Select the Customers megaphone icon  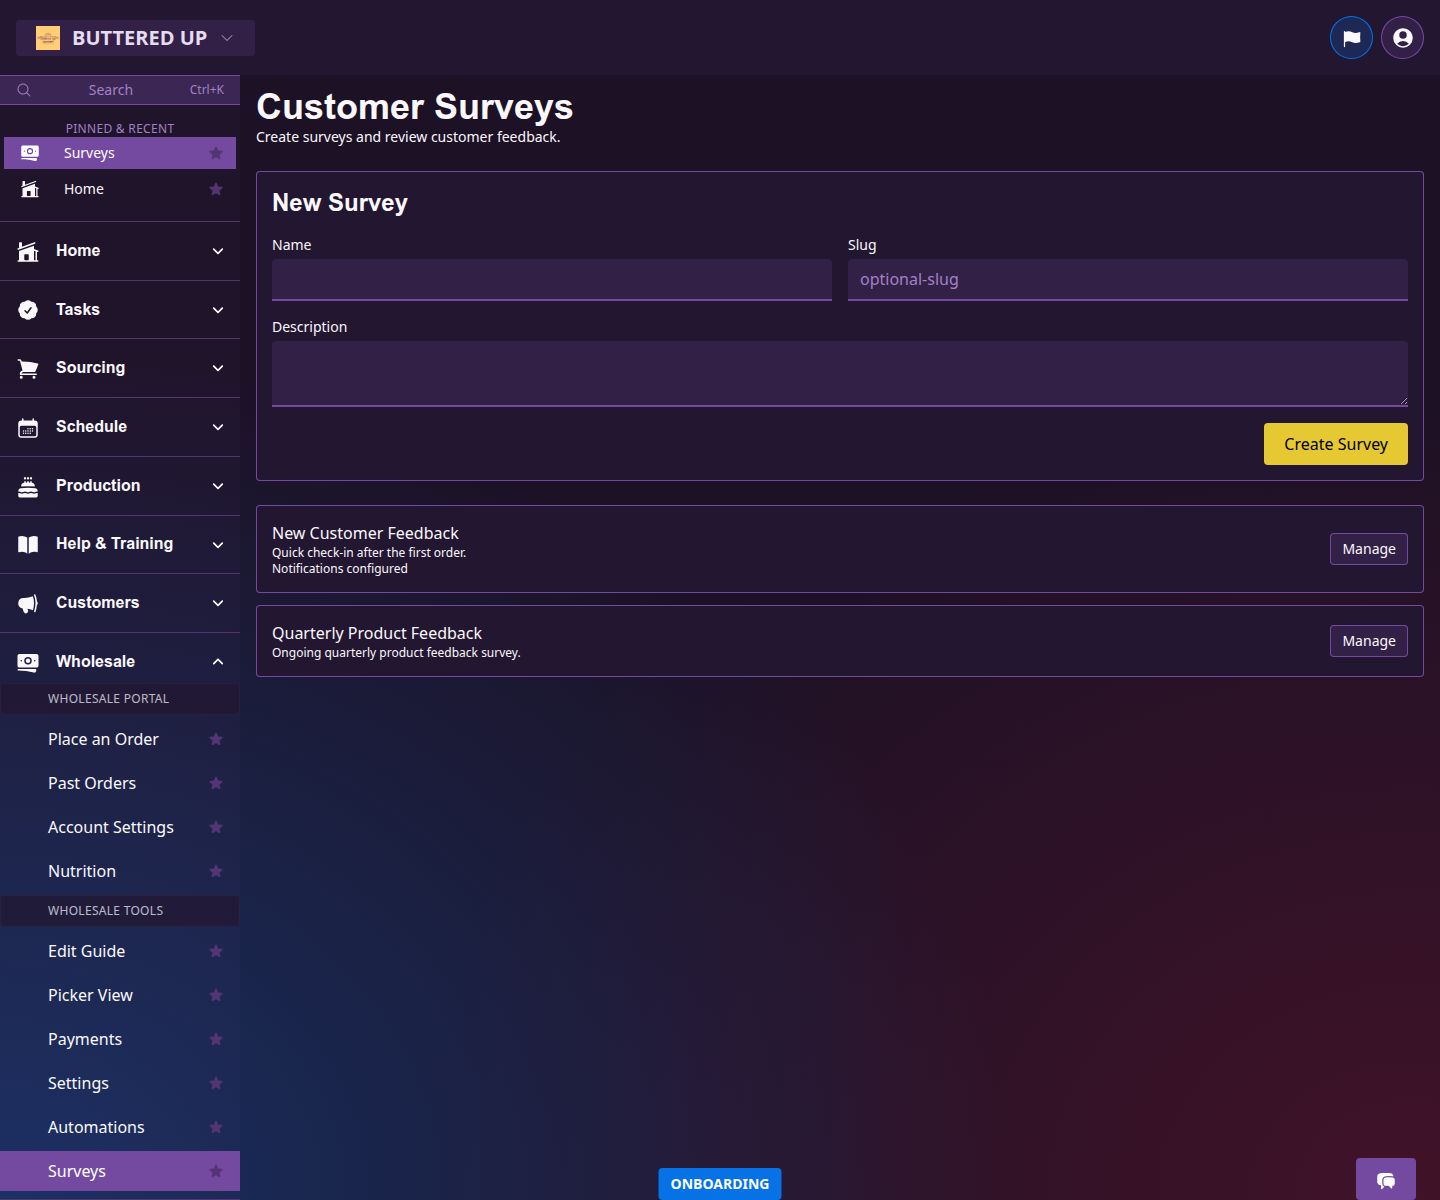click(27, 603)
